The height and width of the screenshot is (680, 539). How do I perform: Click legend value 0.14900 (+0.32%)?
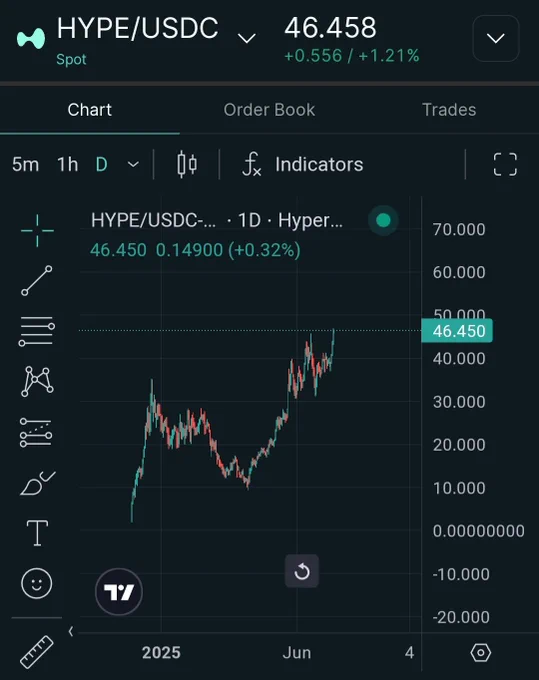228,250
